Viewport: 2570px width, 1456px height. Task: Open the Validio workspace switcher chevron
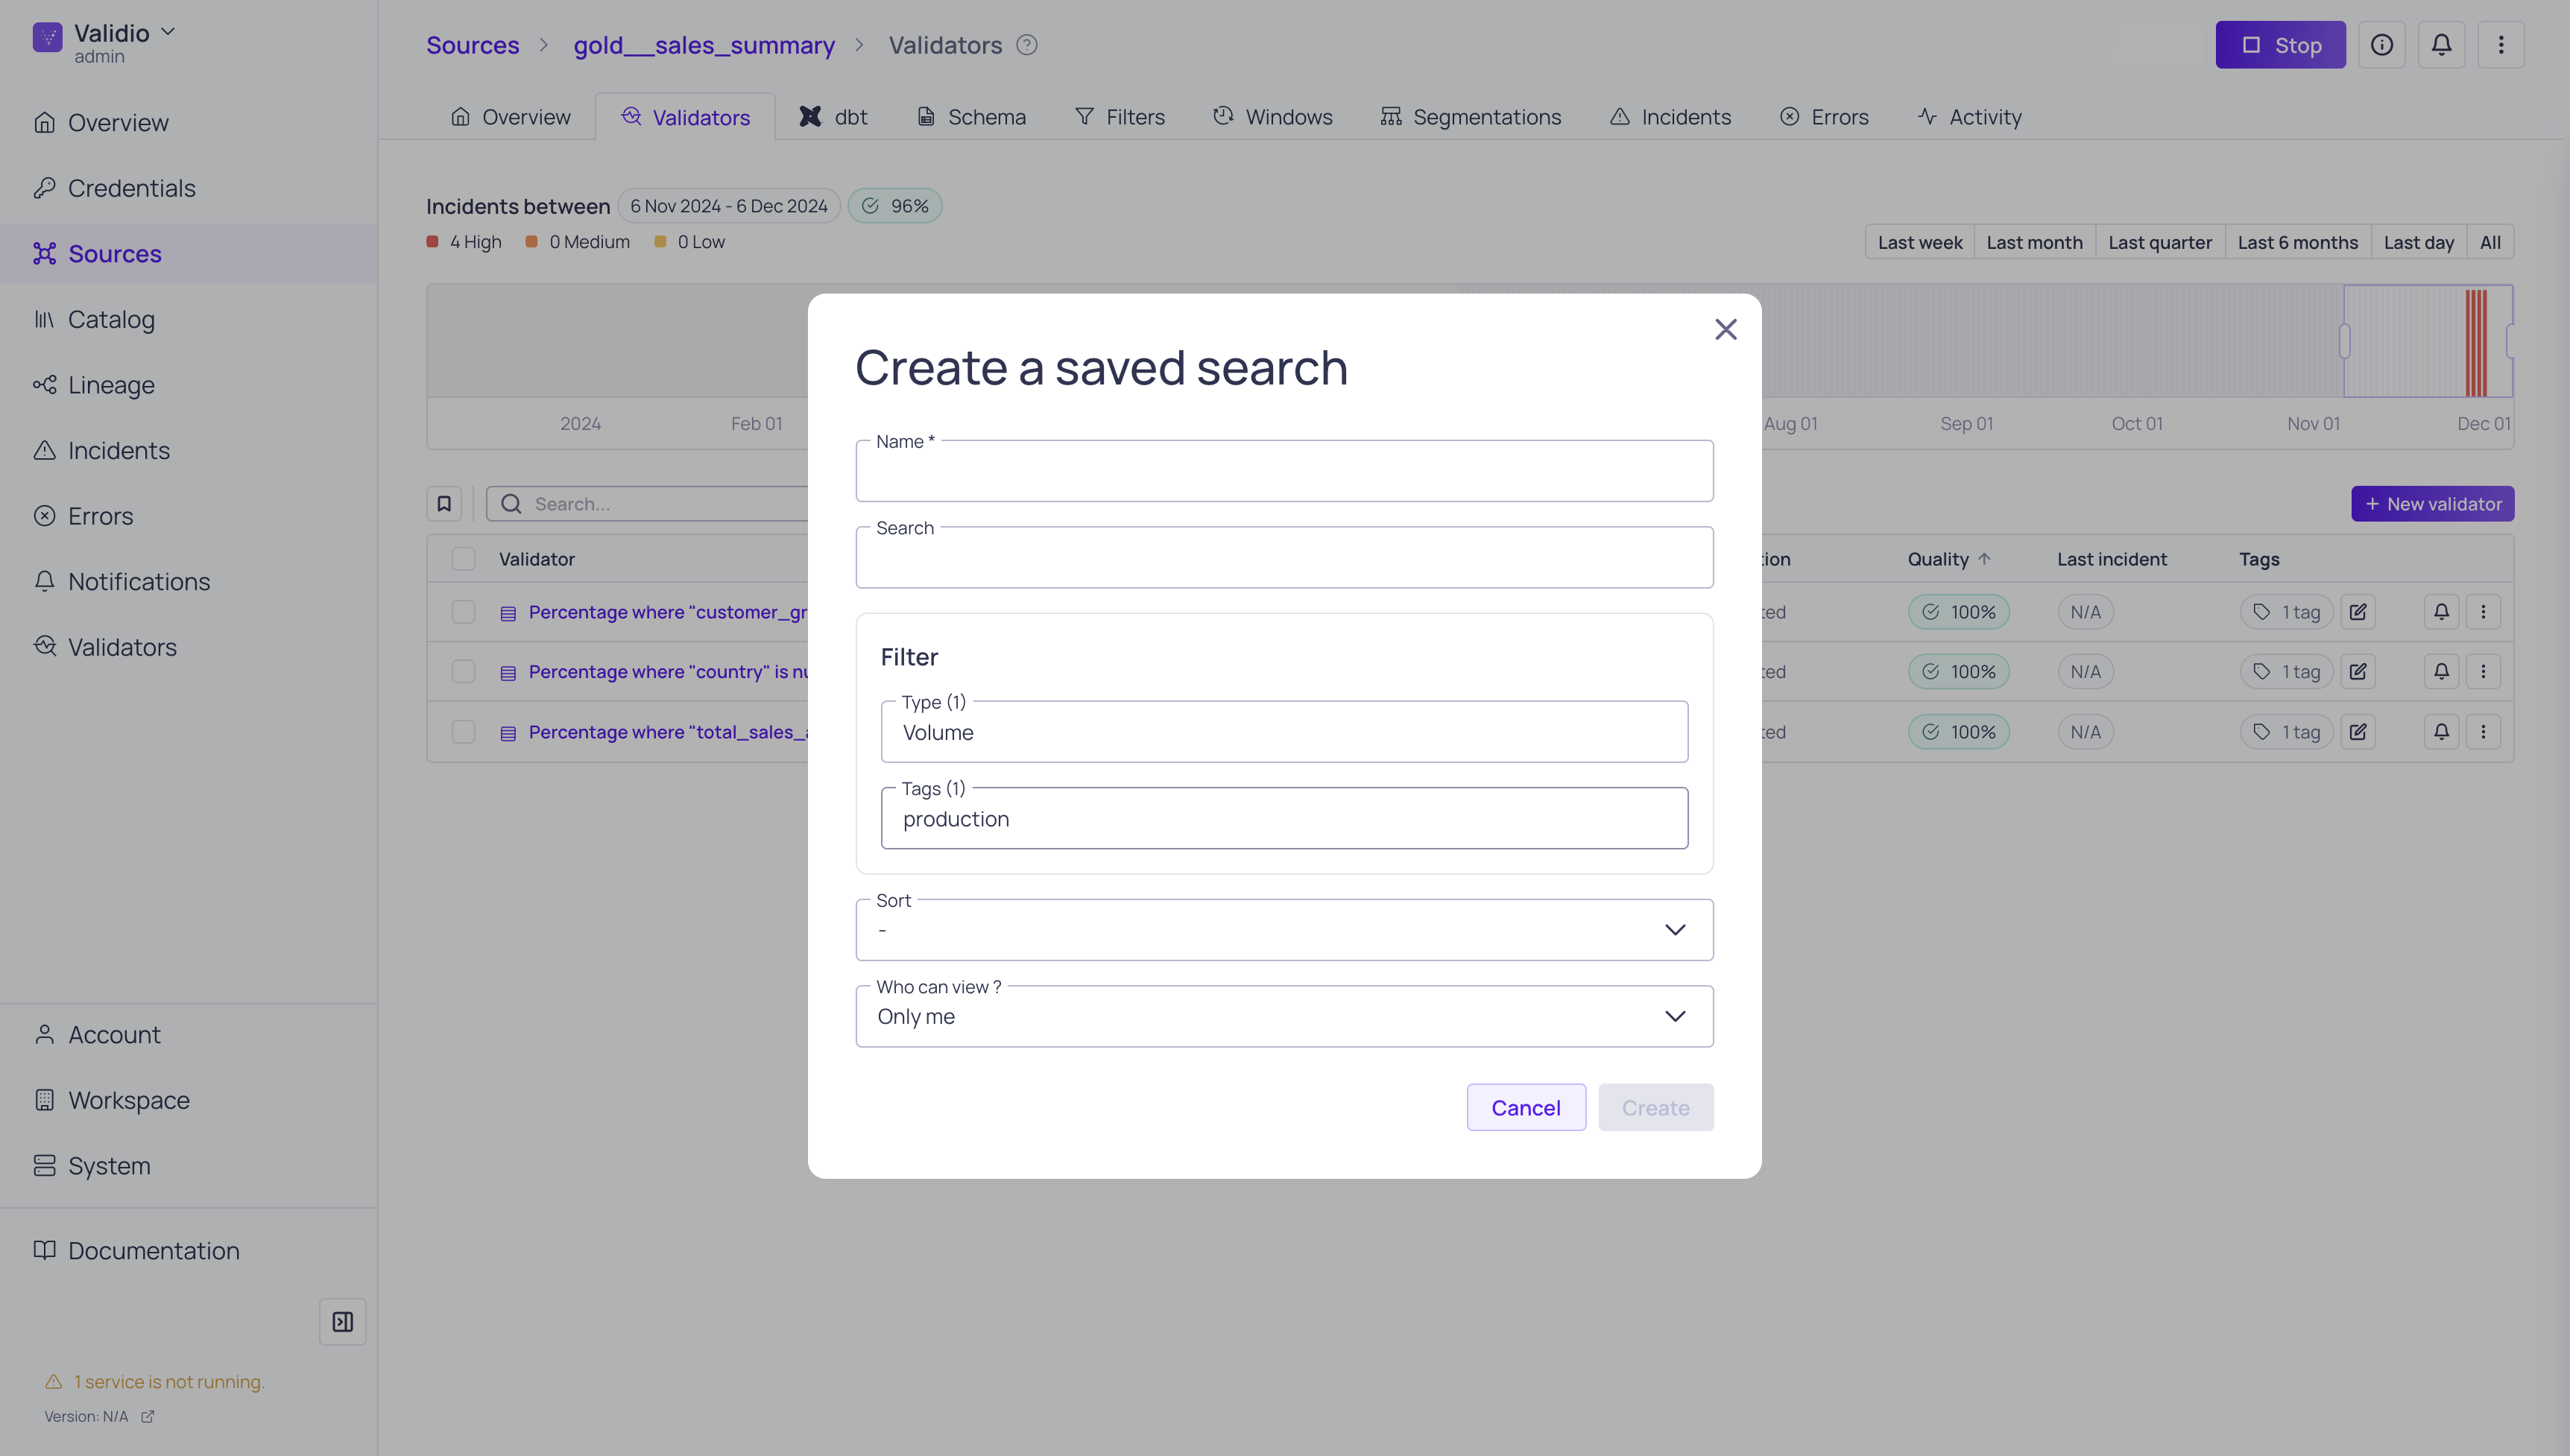(x=168, y=32)
